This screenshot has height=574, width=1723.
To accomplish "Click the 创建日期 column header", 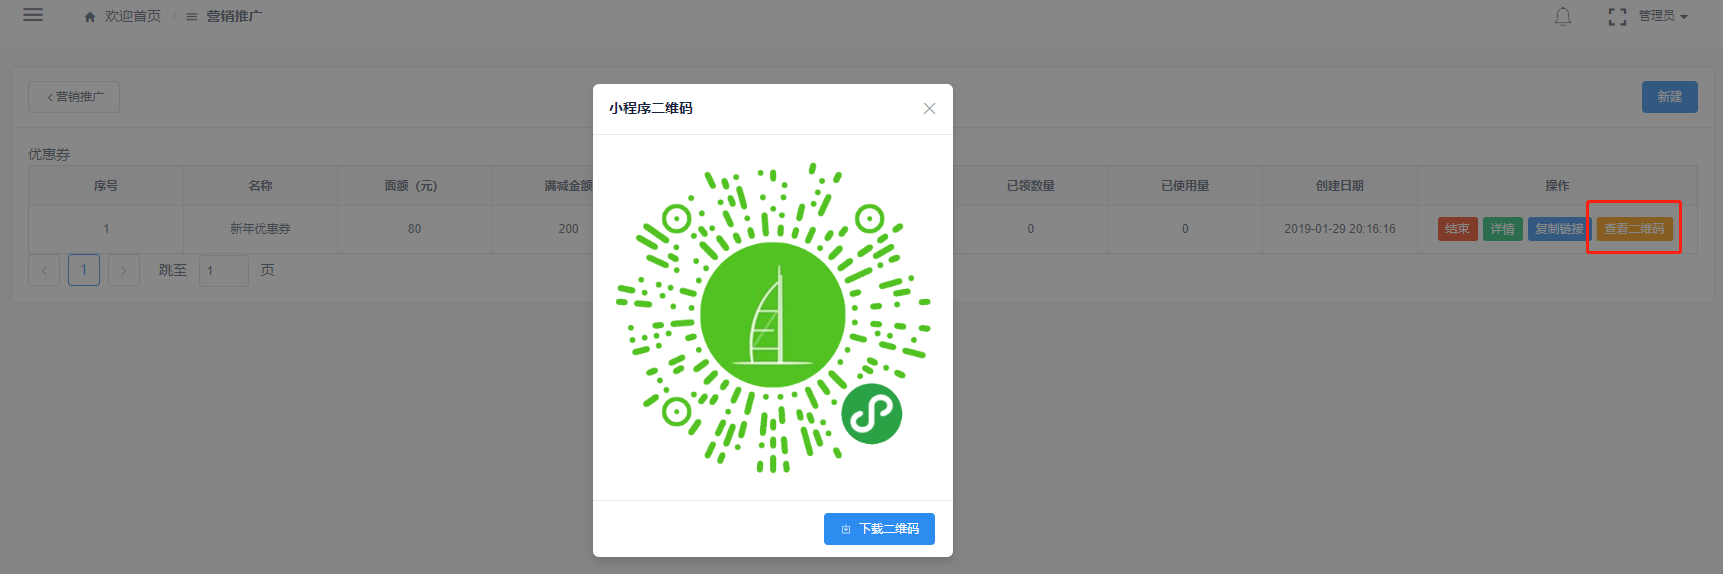I will pos(1340,186).
